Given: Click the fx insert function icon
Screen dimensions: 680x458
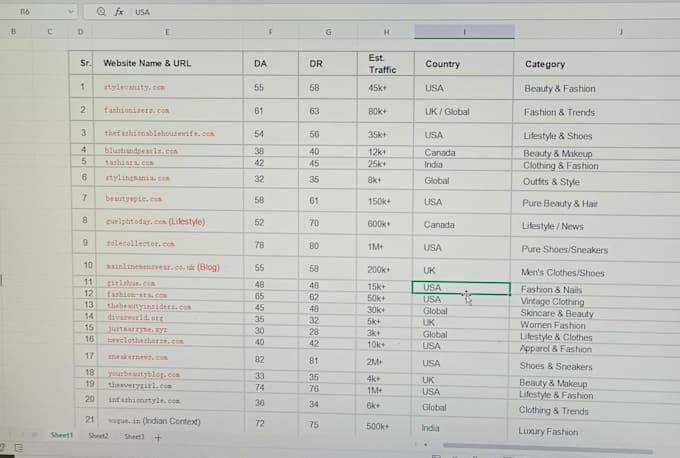Looking at the screenshot, I should click(x=119, y=12).
